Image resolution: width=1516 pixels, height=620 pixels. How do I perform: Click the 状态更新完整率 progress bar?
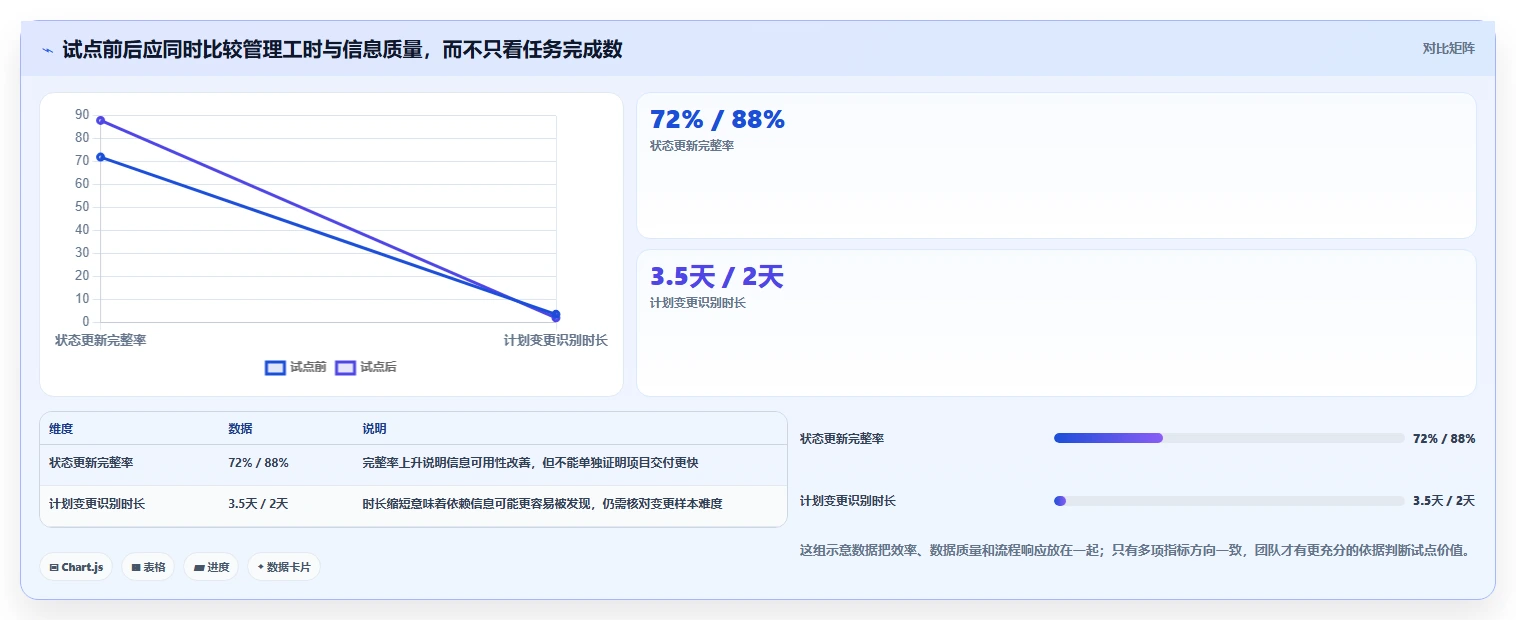1229,438
